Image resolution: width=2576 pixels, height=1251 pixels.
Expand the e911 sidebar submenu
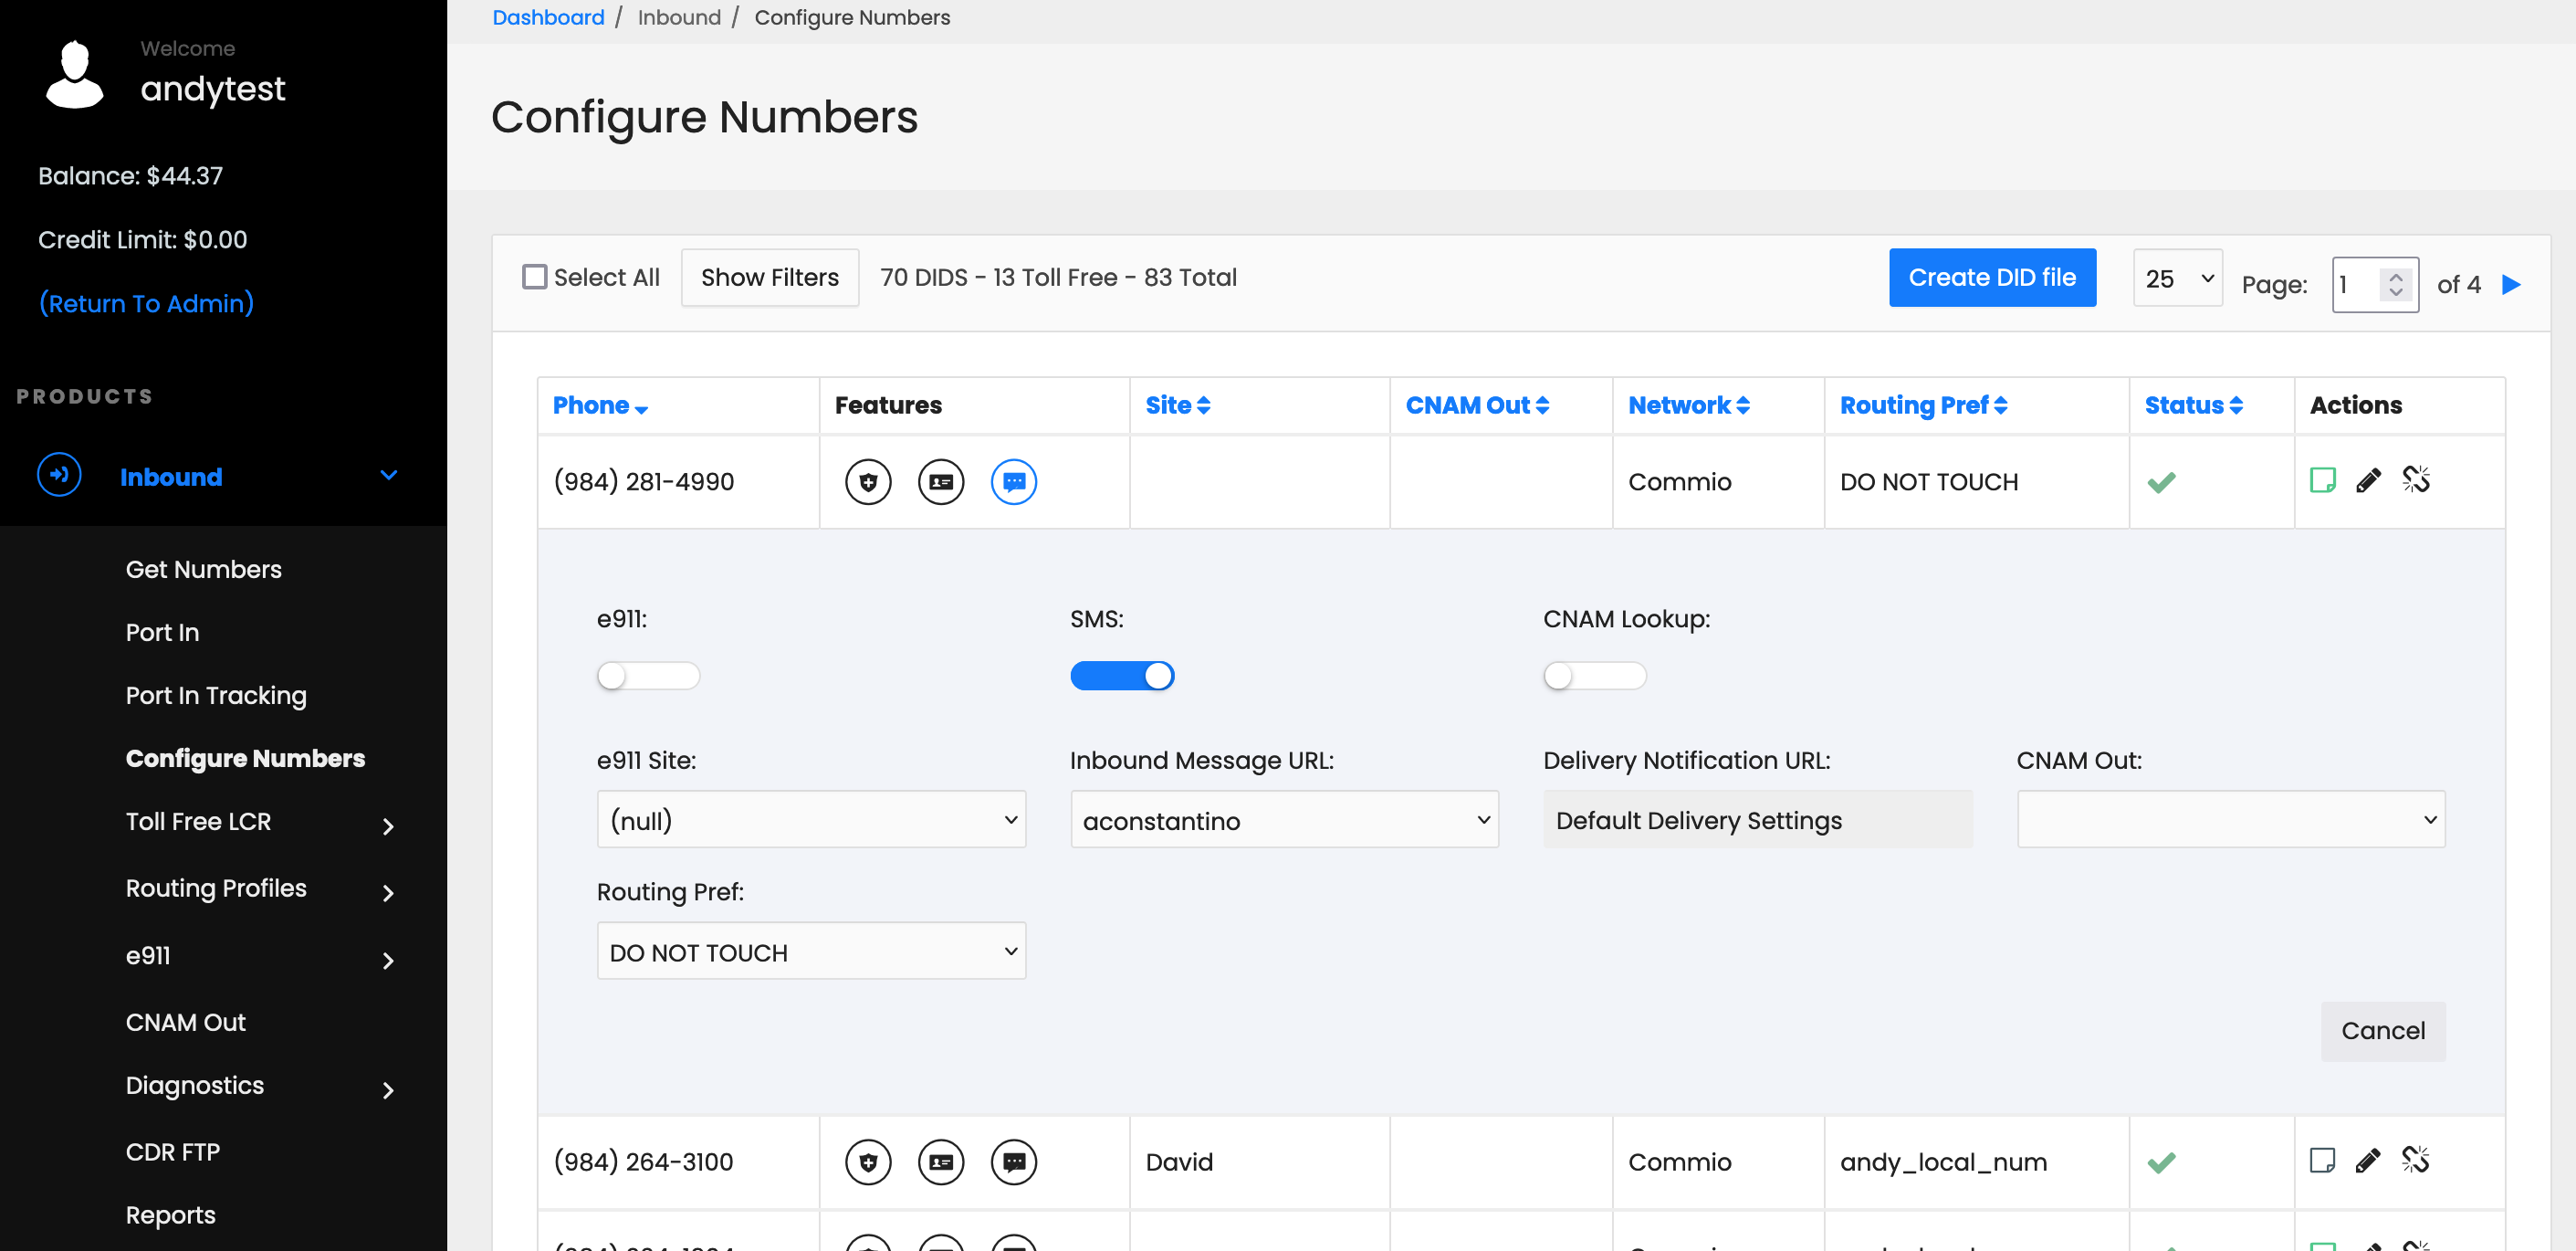point(389,961)
